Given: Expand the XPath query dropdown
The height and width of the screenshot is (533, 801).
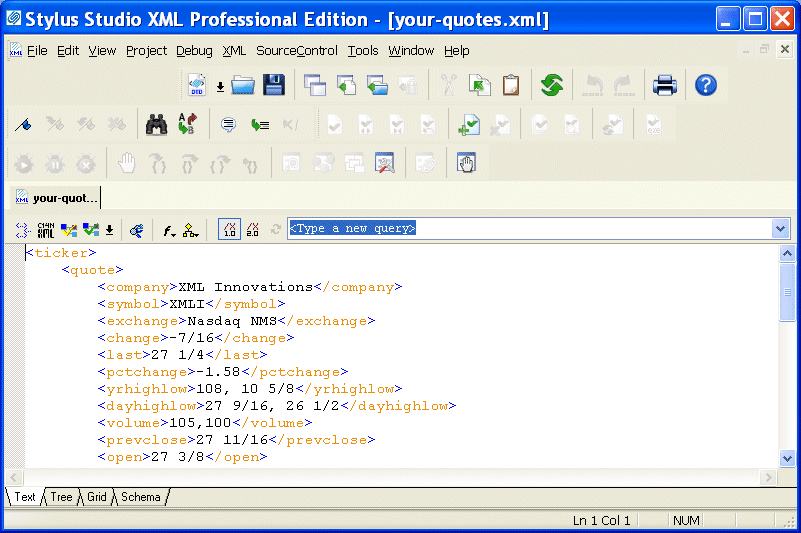Looking at the screenshot, I should click(x=781, y=229).
